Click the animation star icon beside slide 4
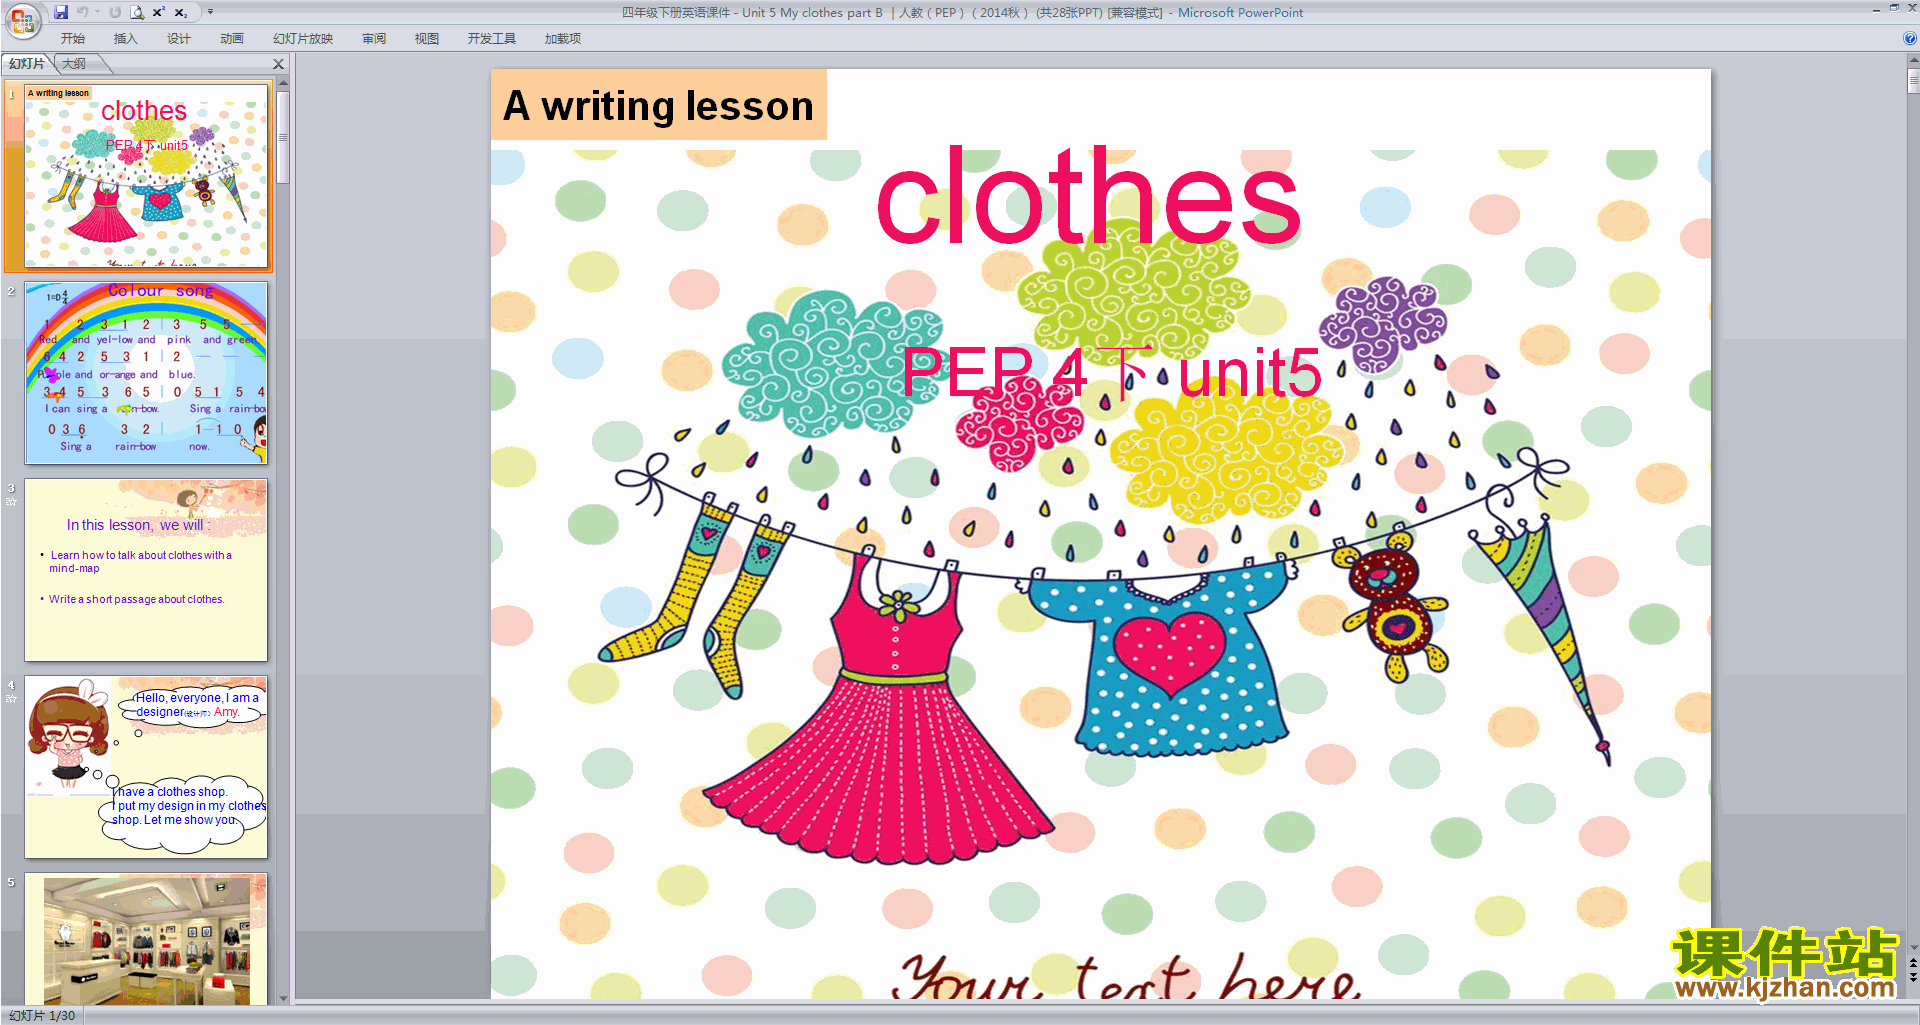The width and height of the screenshot is (1920, 1025). (x=11, y=699)
